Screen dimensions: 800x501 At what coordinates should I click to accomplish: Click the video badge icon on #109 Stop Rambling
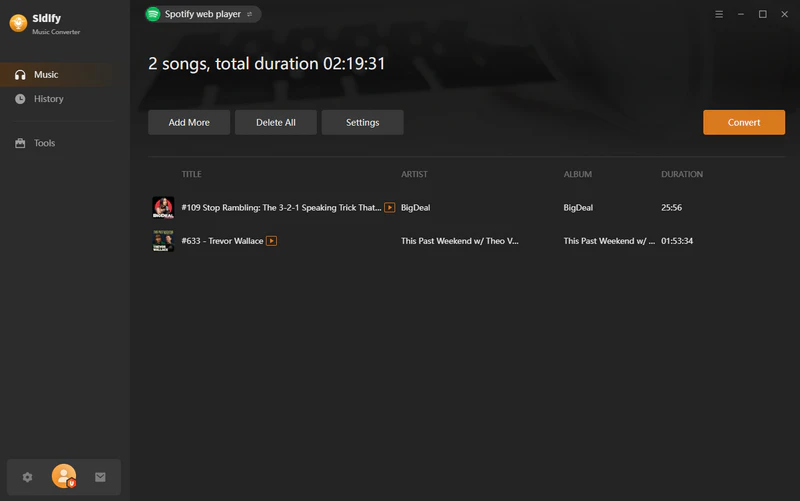(x=390, y=208)
